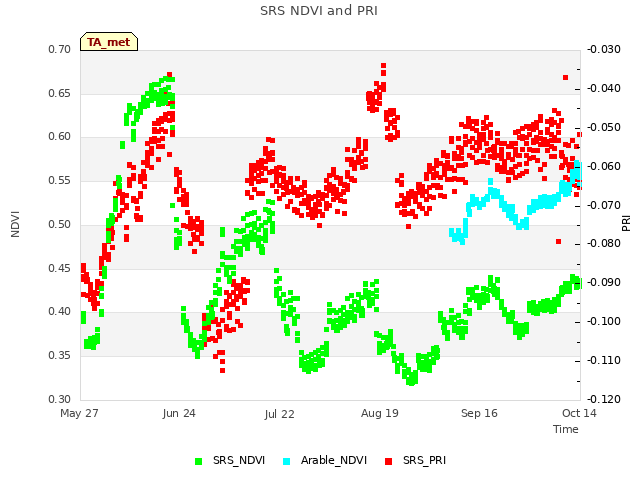Click the cyan Arable_NDVI legend swatch
This screenshot has height=480, width=640.
[x=287, y=461]
